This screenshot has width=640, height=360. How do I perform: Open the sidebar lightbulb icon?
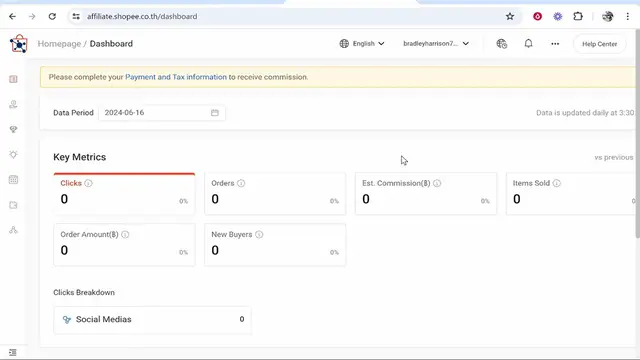click(x=13, y=155)
